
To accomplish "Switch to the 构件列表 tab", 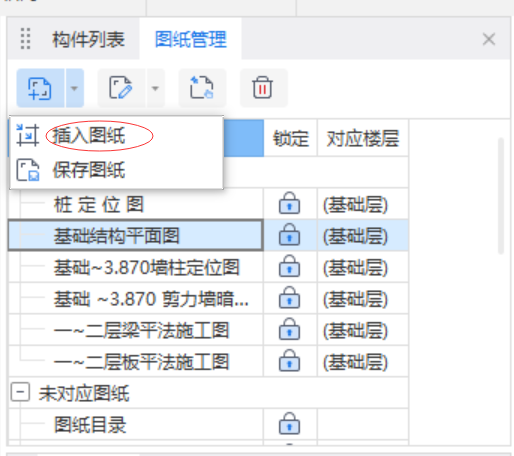I will 89,40.
